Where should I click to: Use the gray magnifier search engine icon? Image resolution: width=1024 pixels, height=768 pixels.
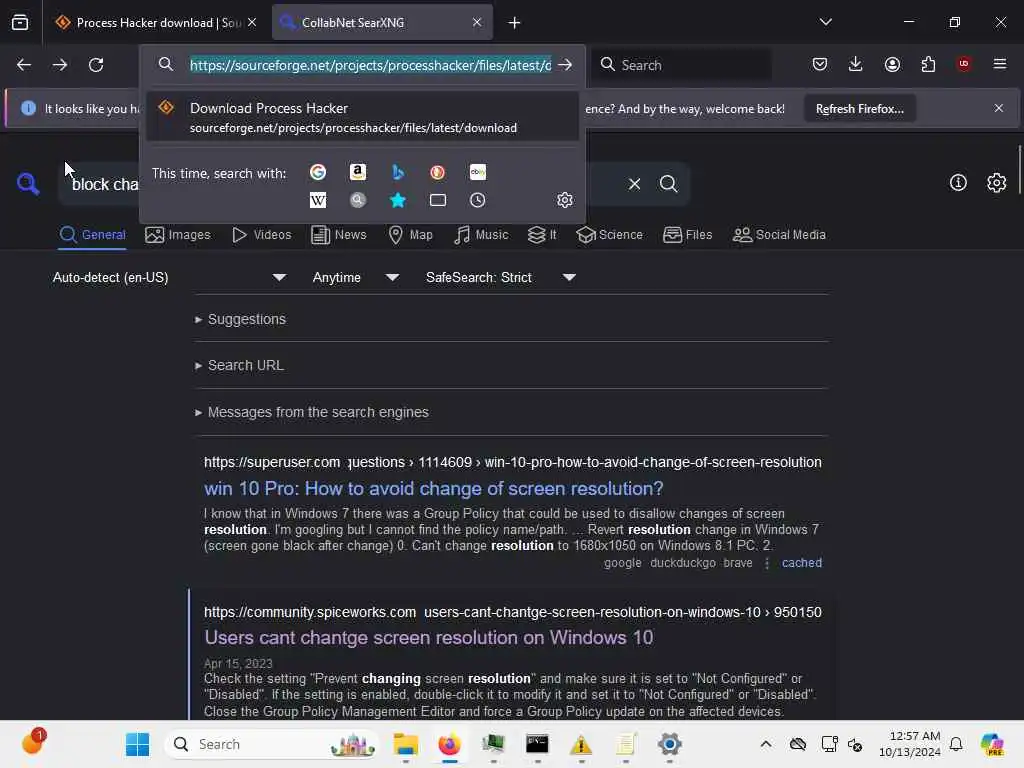click(x=357, y=200)
